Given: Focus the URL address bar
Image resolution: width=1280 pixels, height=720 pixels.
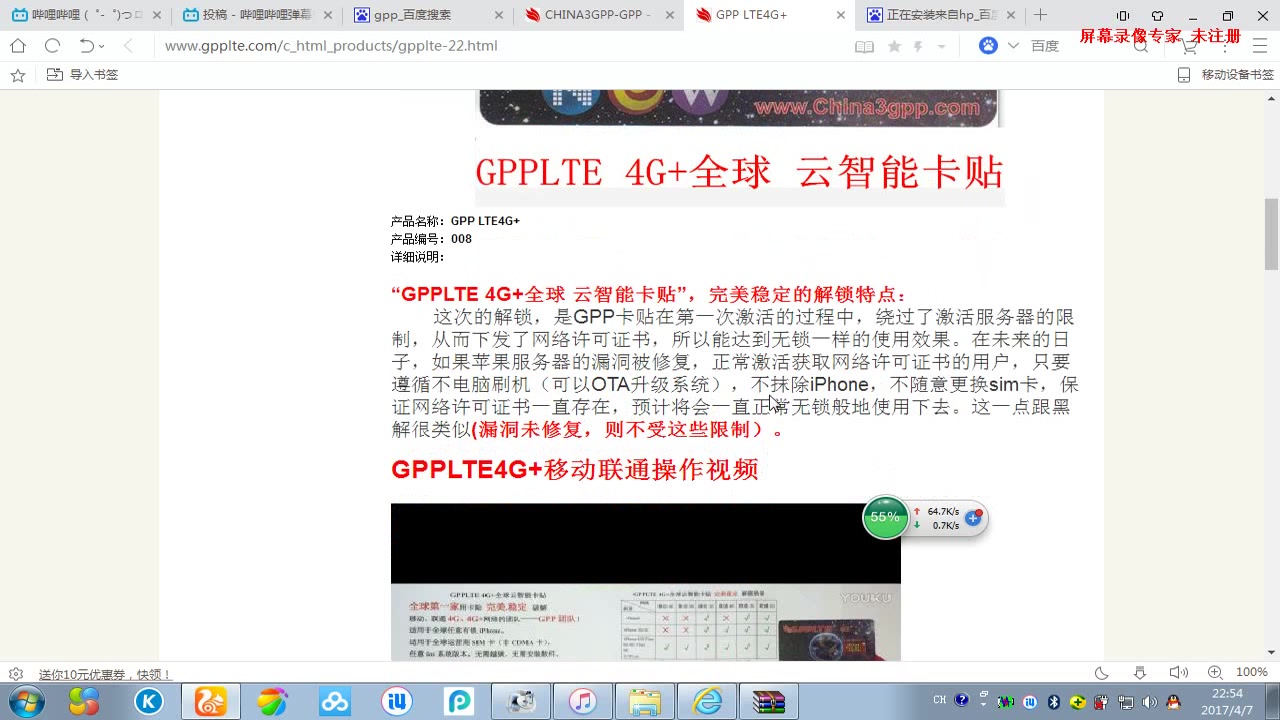Looking at the screenshot, I should click(500, 46).
